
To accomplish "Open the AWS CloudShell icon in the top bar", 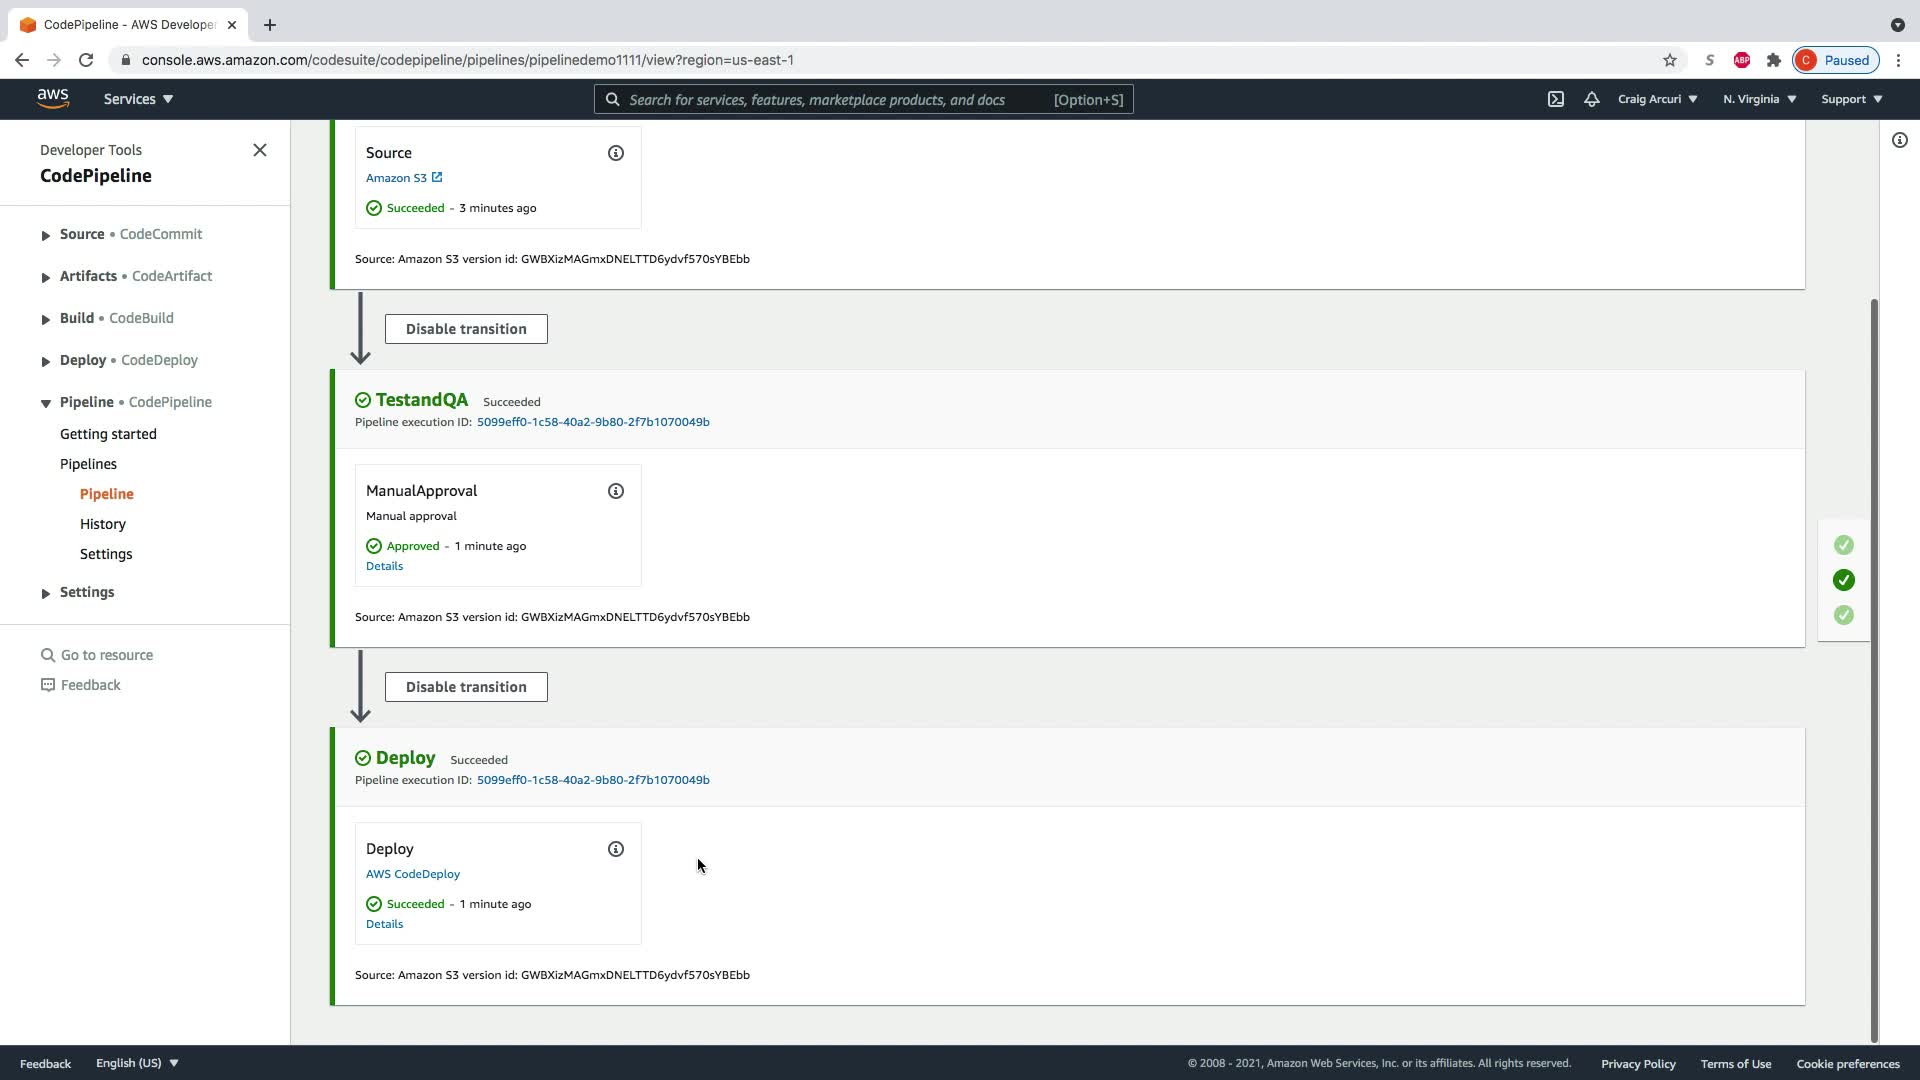I will pos(1556,99).
